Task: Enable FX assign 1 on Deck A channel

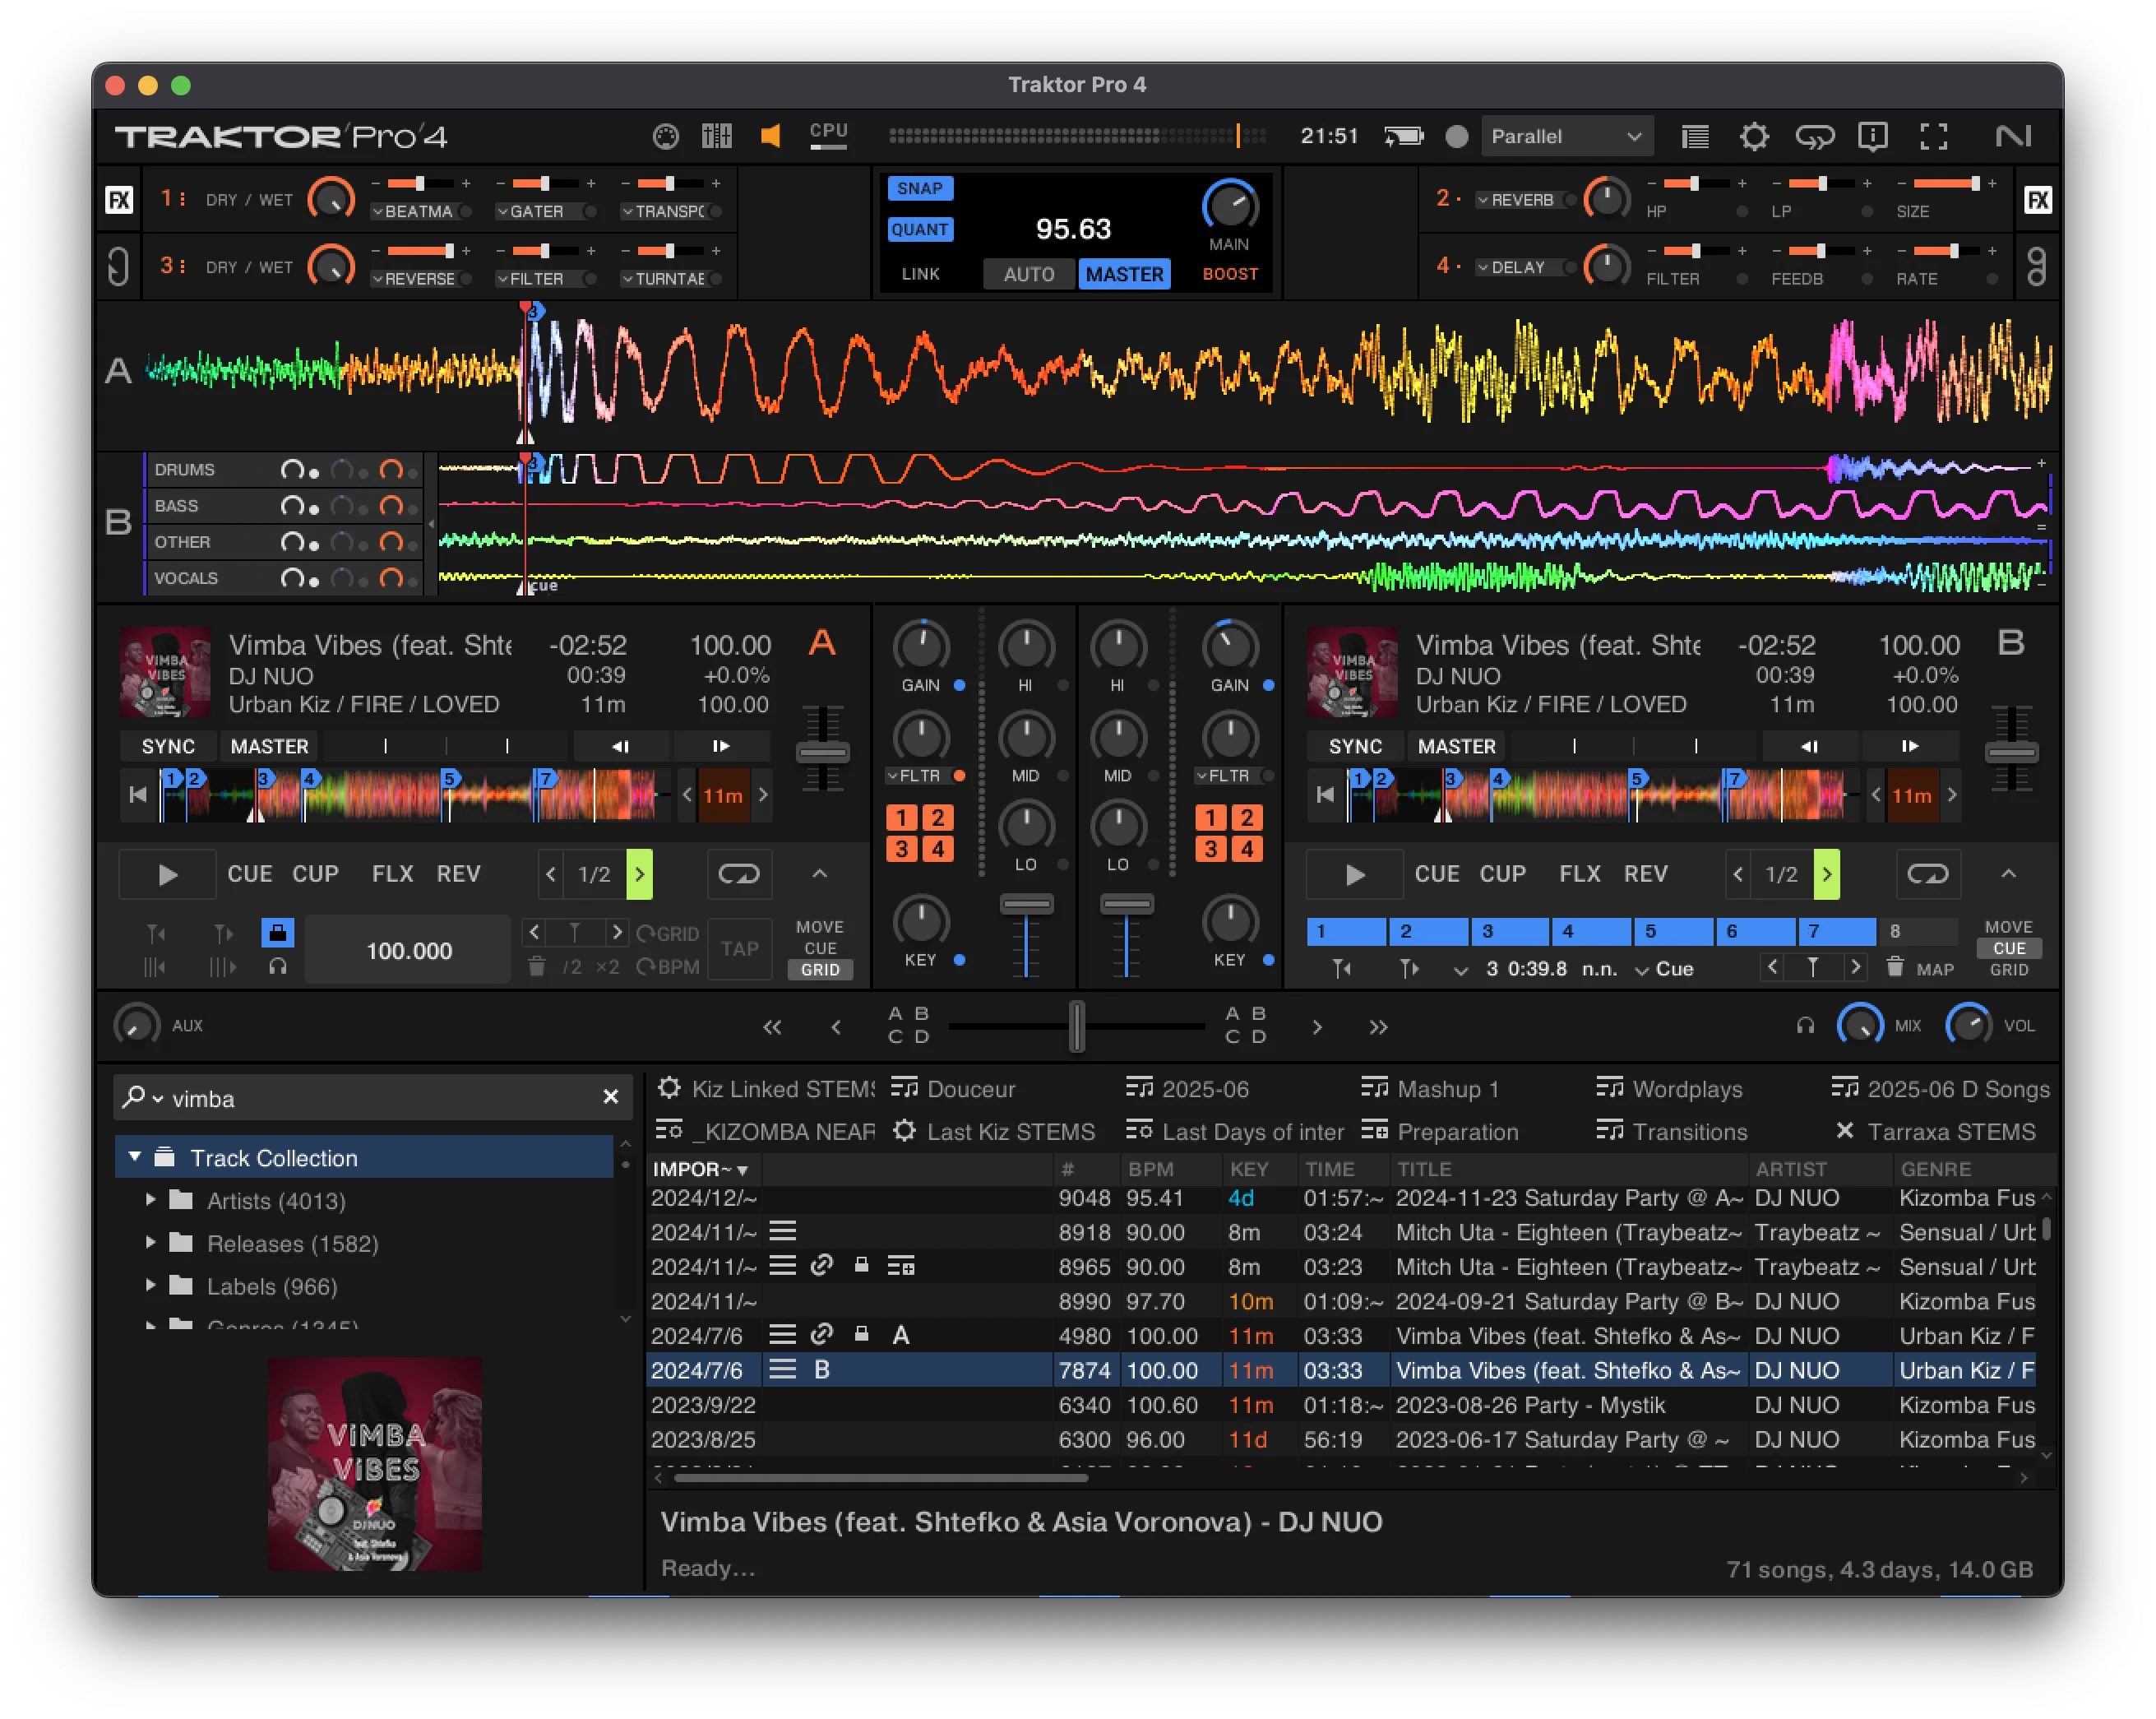Action: coord(901,817)
